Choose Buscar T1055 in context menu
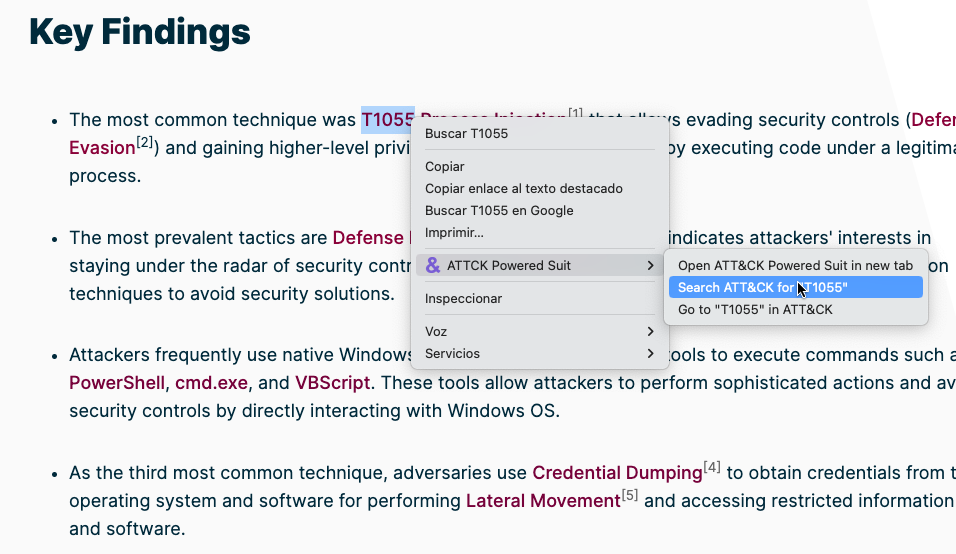The width and height of the screenshot is (956, 554). [466, 133]
